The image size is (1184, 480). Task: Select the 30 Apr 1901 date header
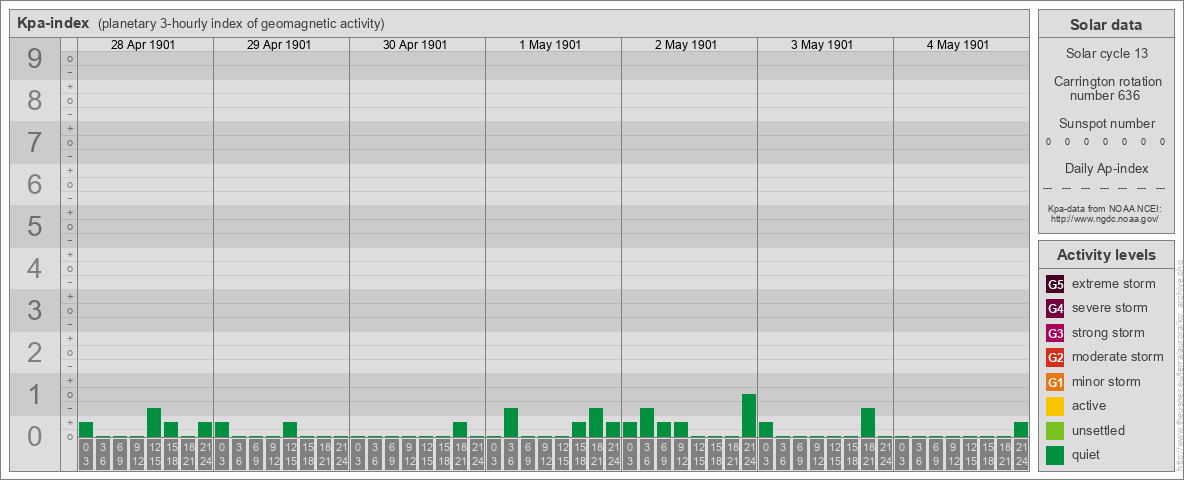pos(415,45)
